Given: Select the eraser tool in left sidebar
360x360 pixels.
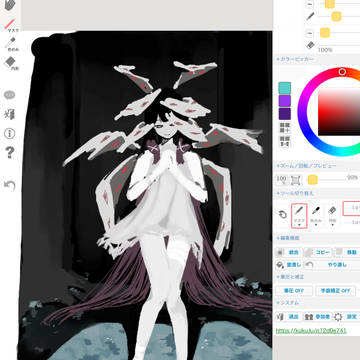Looking at the screenshot, I should click(11, 63).
